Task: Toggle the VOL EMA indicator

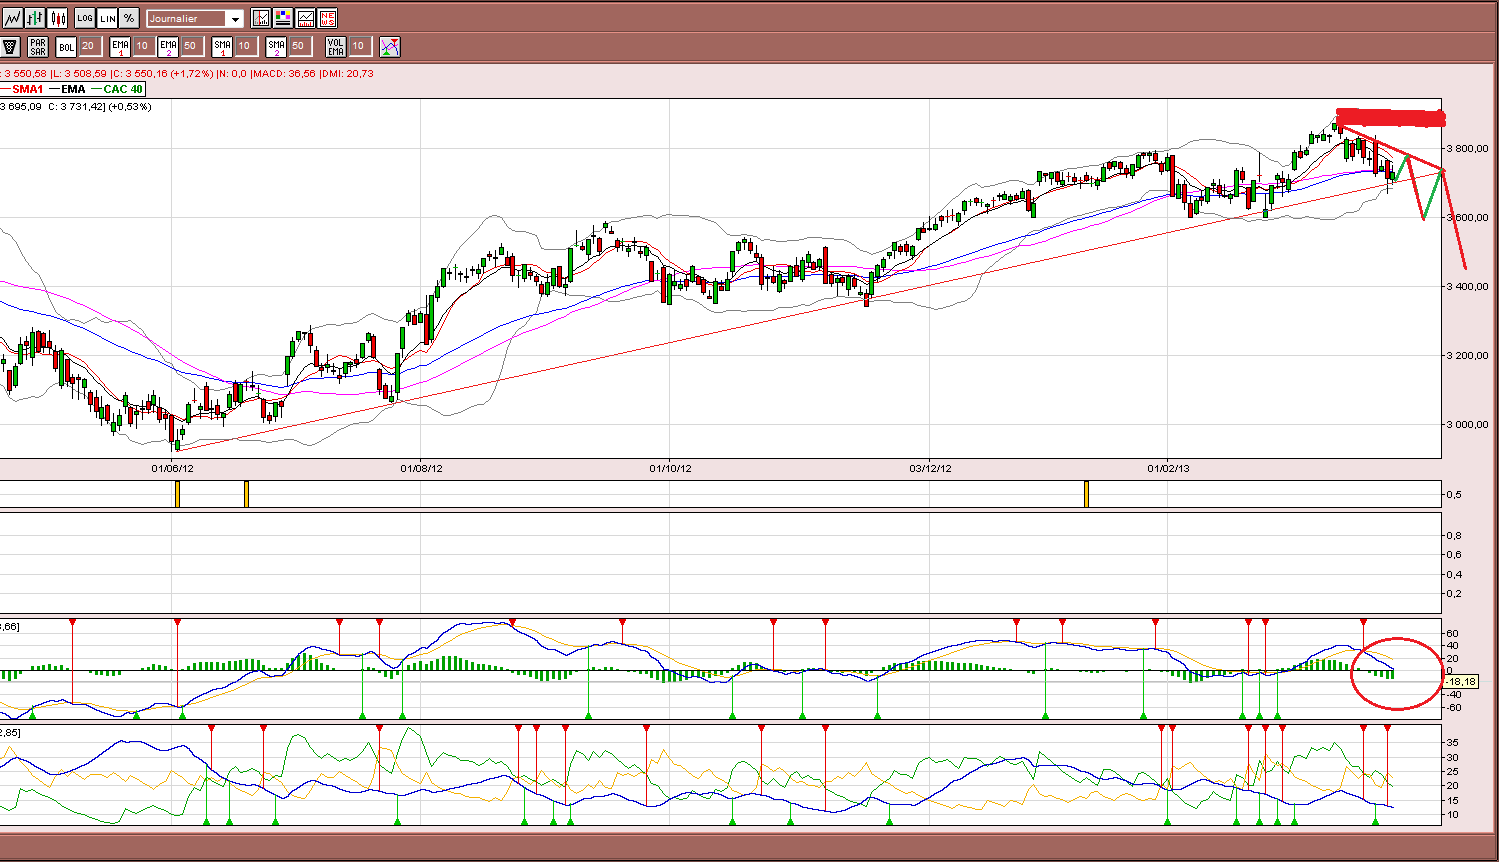Action: tap(336, 46)
